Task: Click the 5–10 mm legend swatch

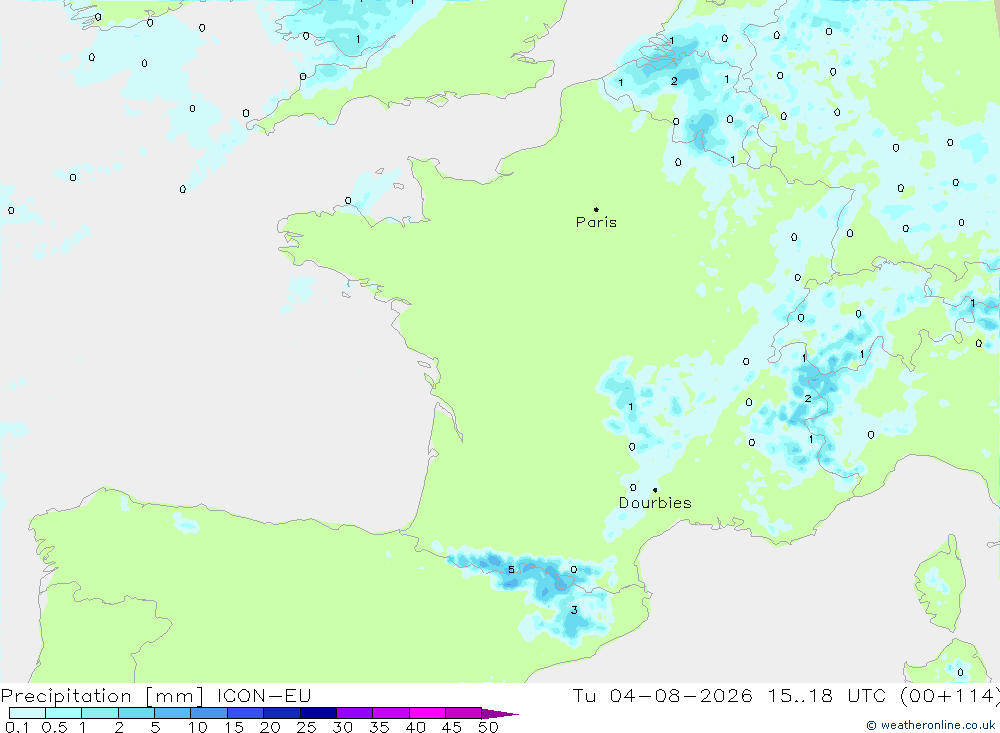Action: (173, 713)
